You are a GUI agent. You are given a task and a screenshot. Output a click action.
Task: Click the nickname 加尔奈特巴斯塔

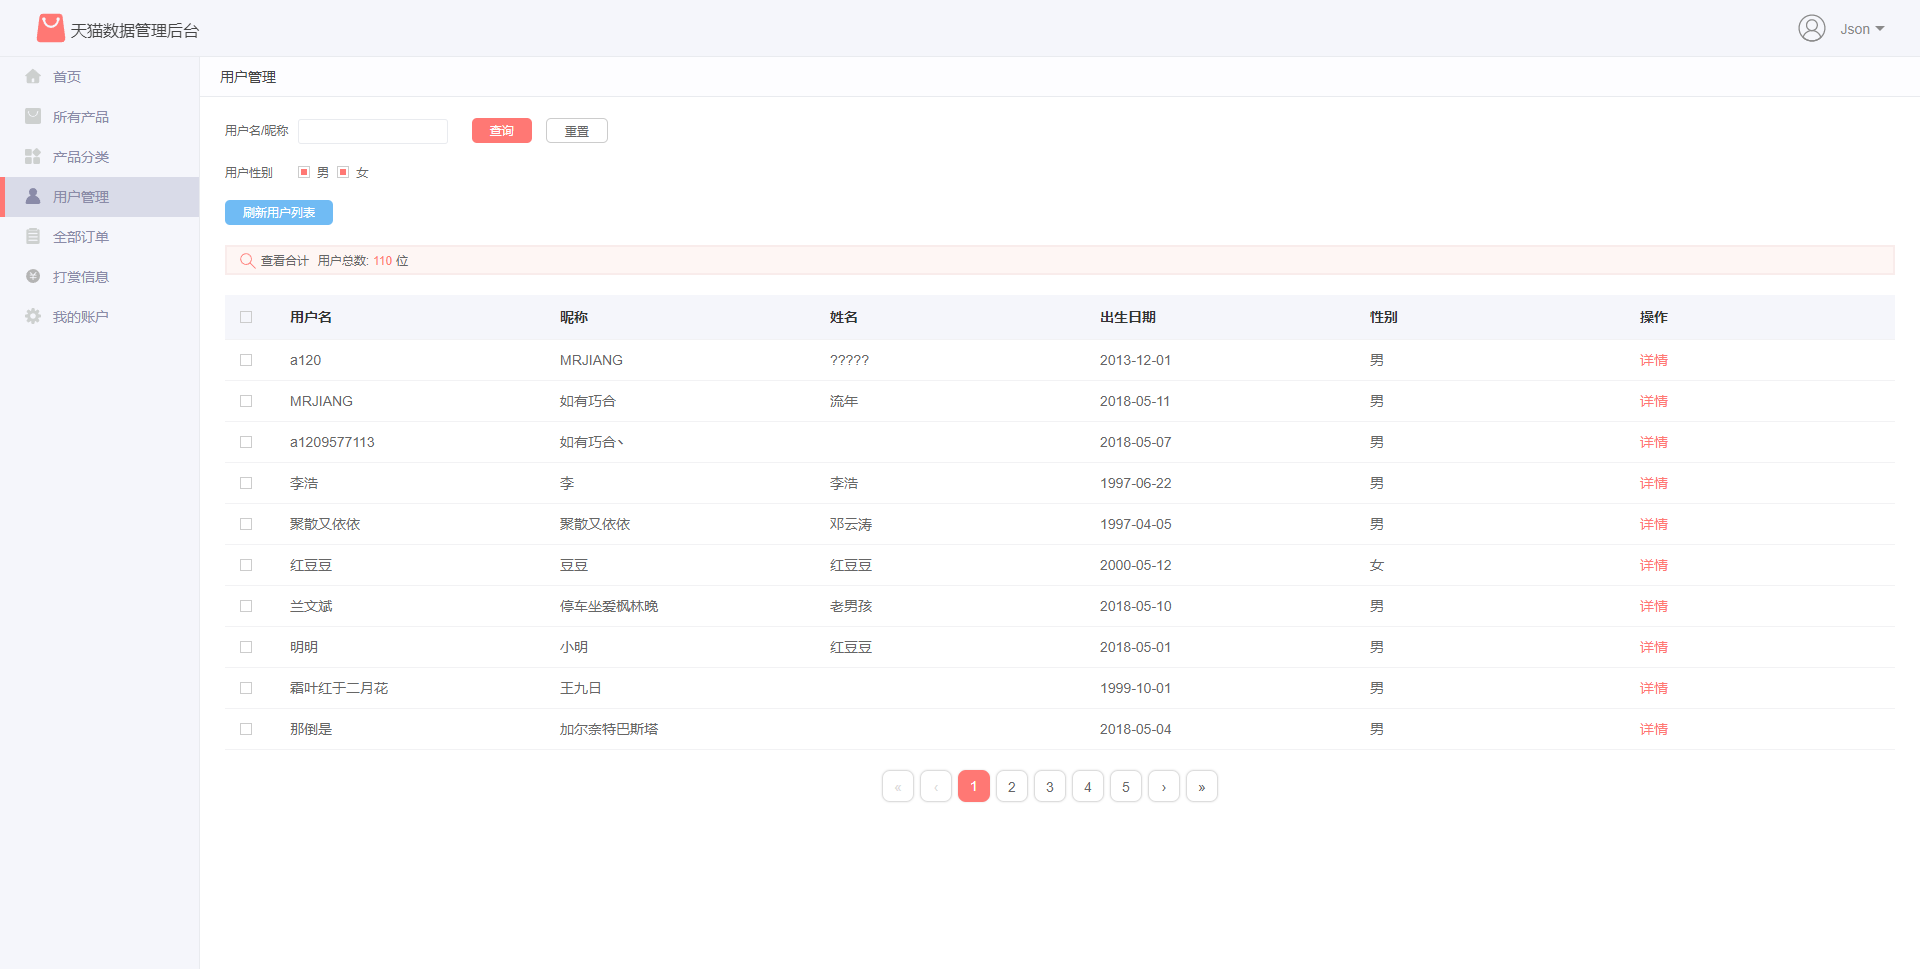[609, 729]
